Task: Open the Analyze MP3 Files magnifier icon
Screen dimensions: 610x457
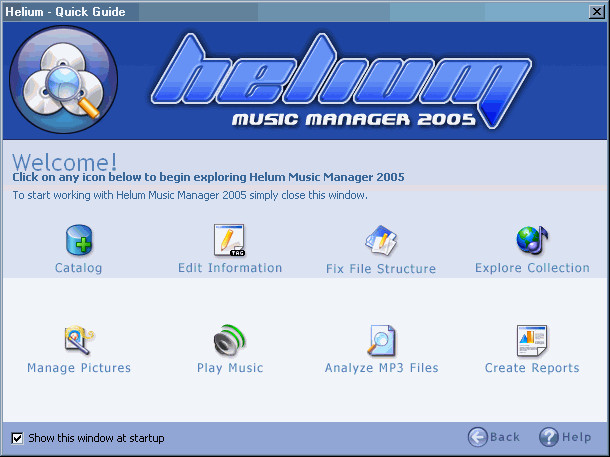Action: coord(381,340)
